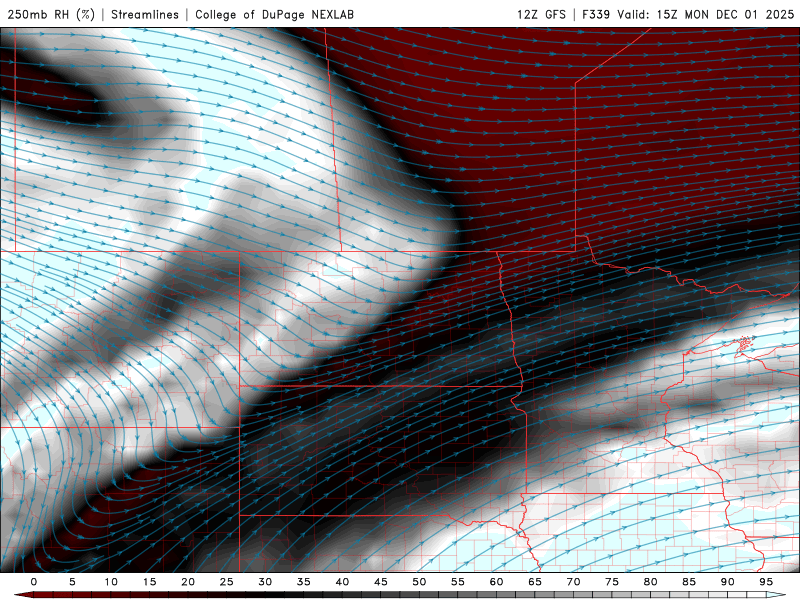Screen dimensions: 800x600
Task: Click the colorbar tick label "20"
Action: 188,582
